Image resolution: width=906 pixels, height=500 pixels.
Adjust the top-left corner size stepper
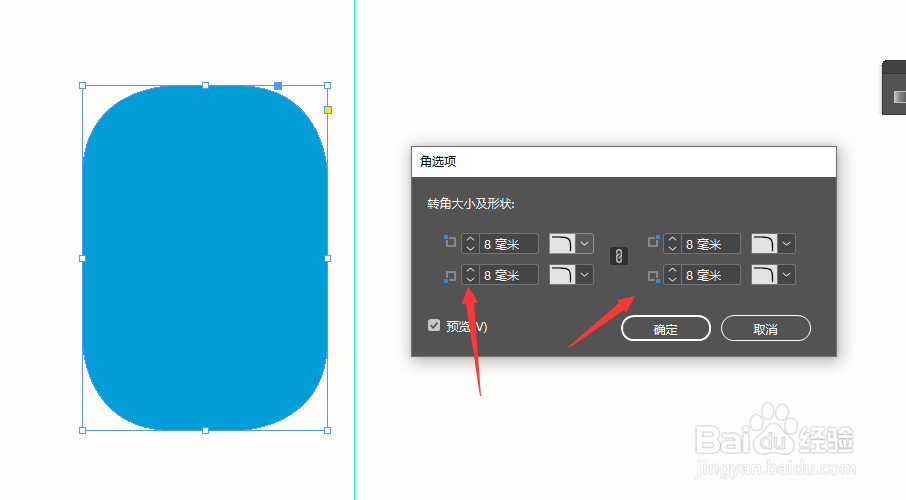pyautogui.click(x=470, y=244)
